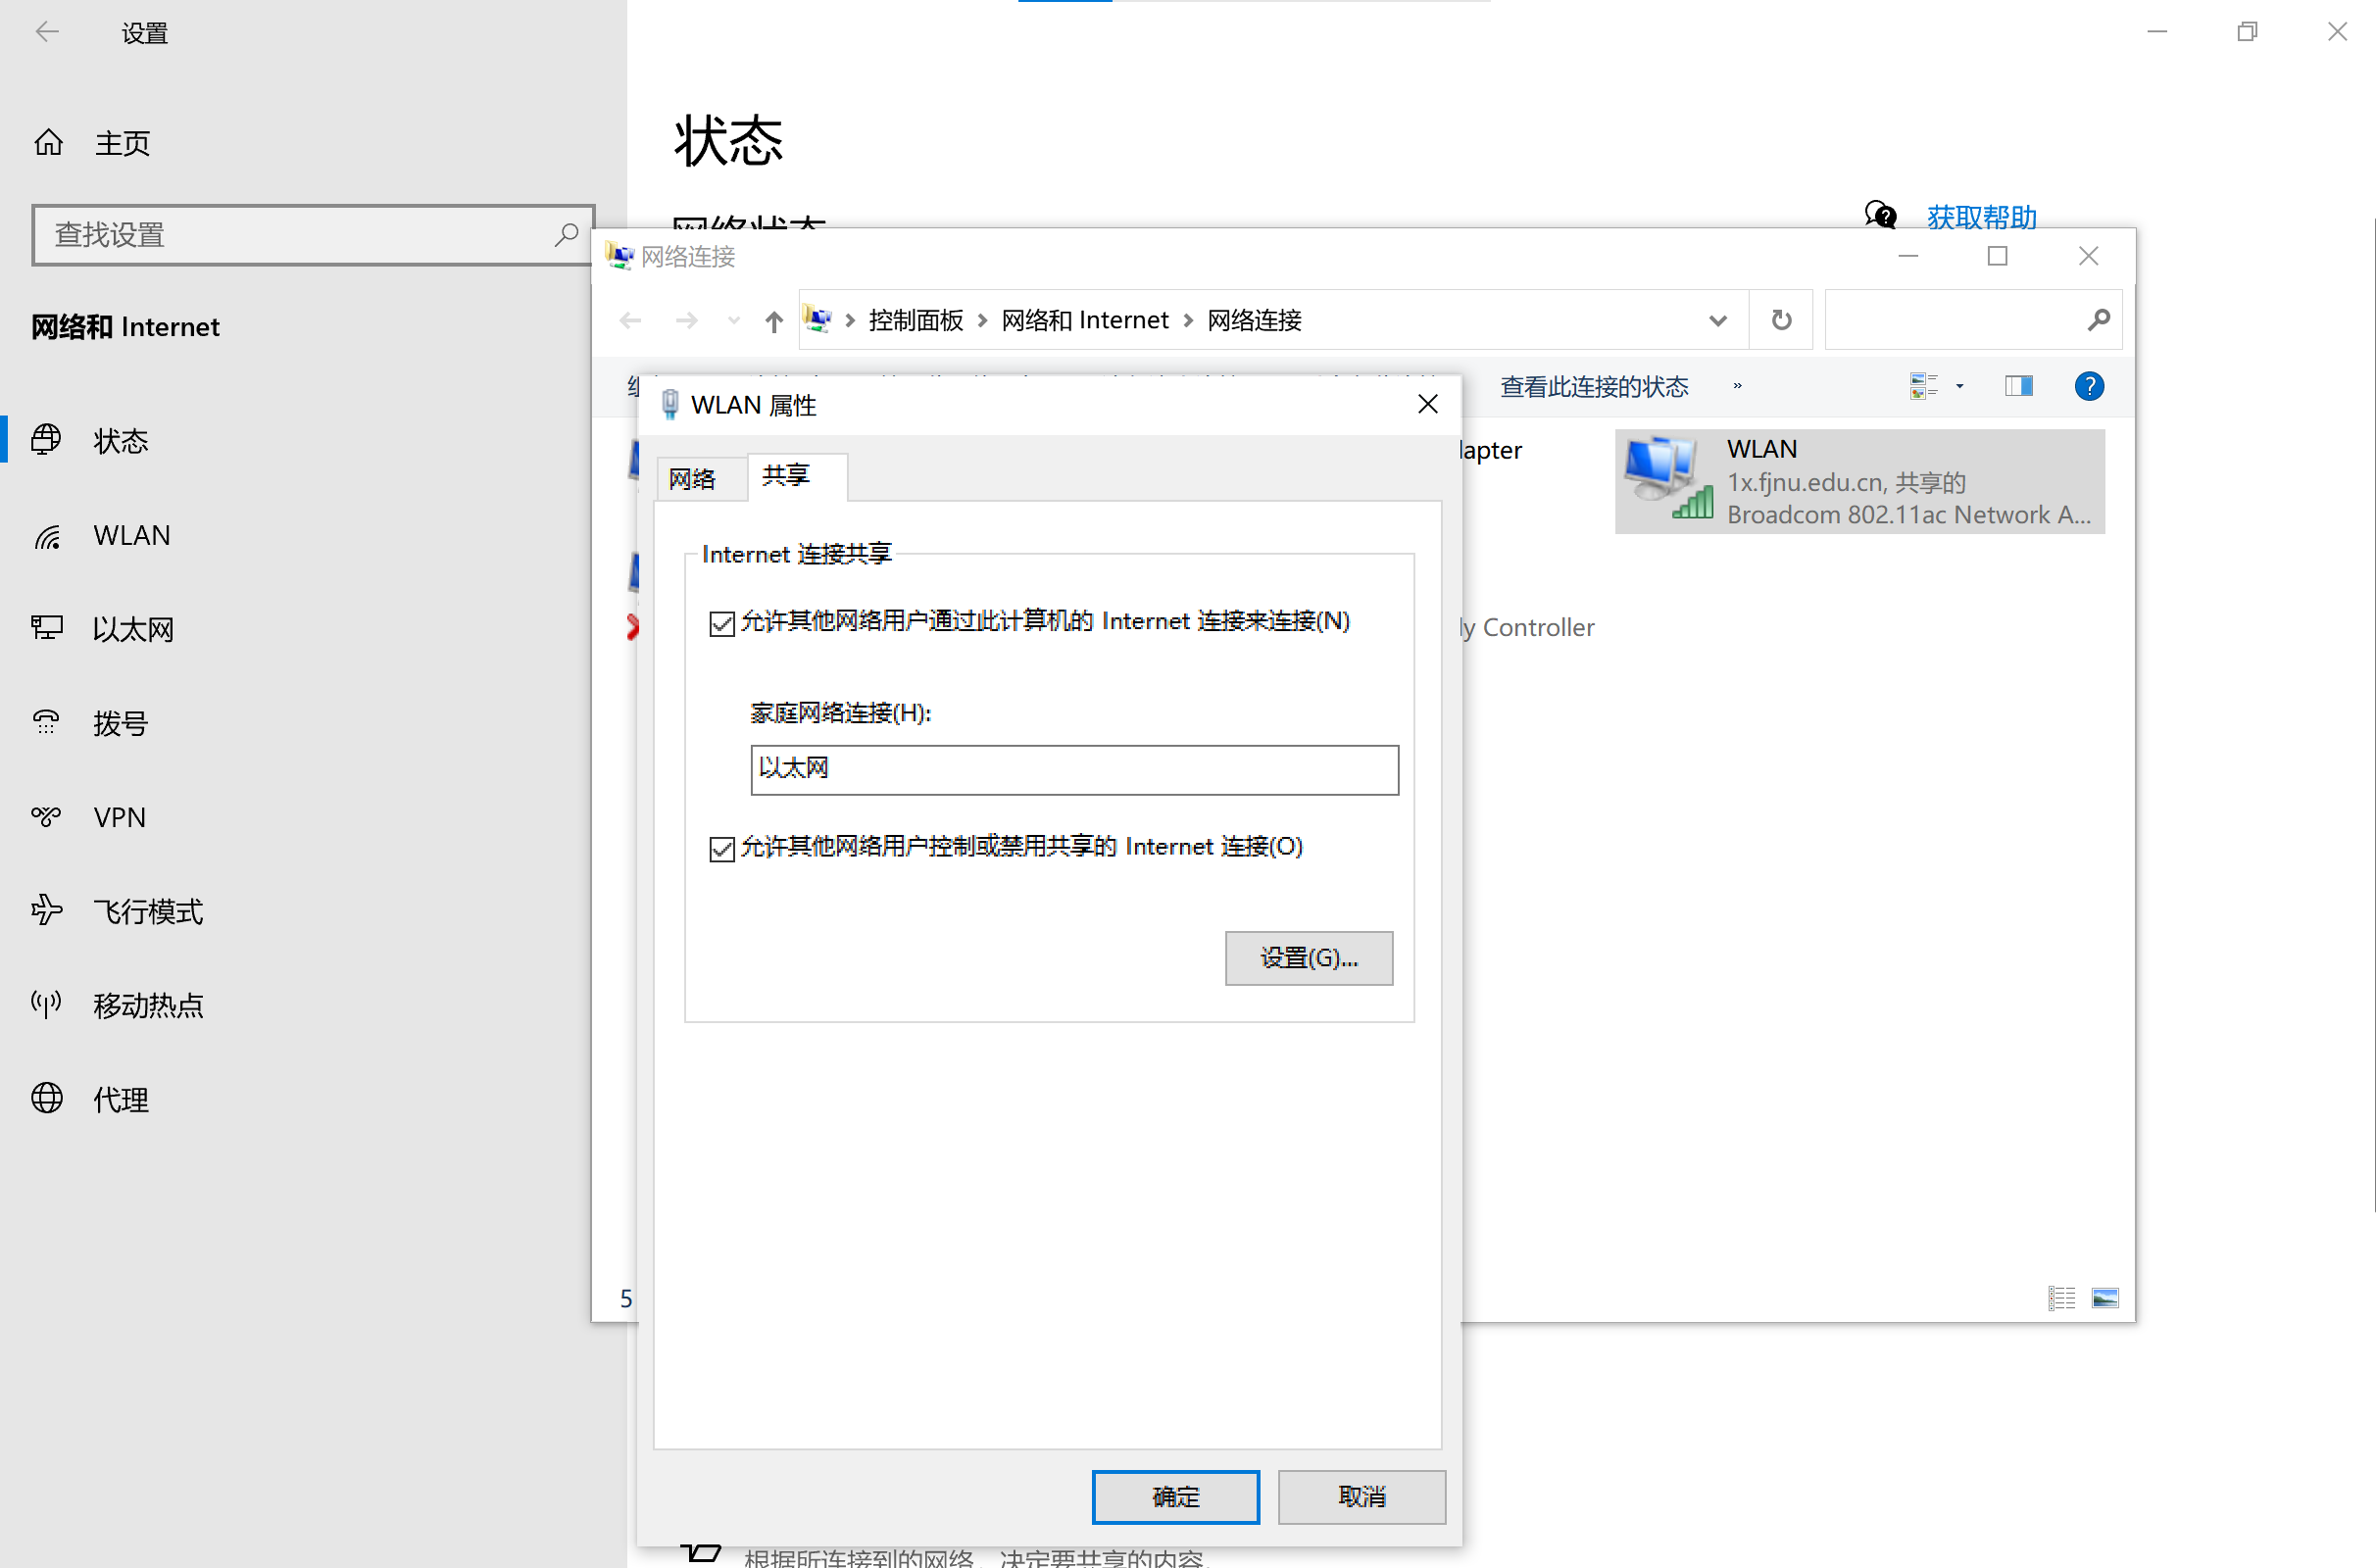2376x1568 pixels.
Task: Uncheck allow users to control shared connection
Action: (x=721, y=849)
